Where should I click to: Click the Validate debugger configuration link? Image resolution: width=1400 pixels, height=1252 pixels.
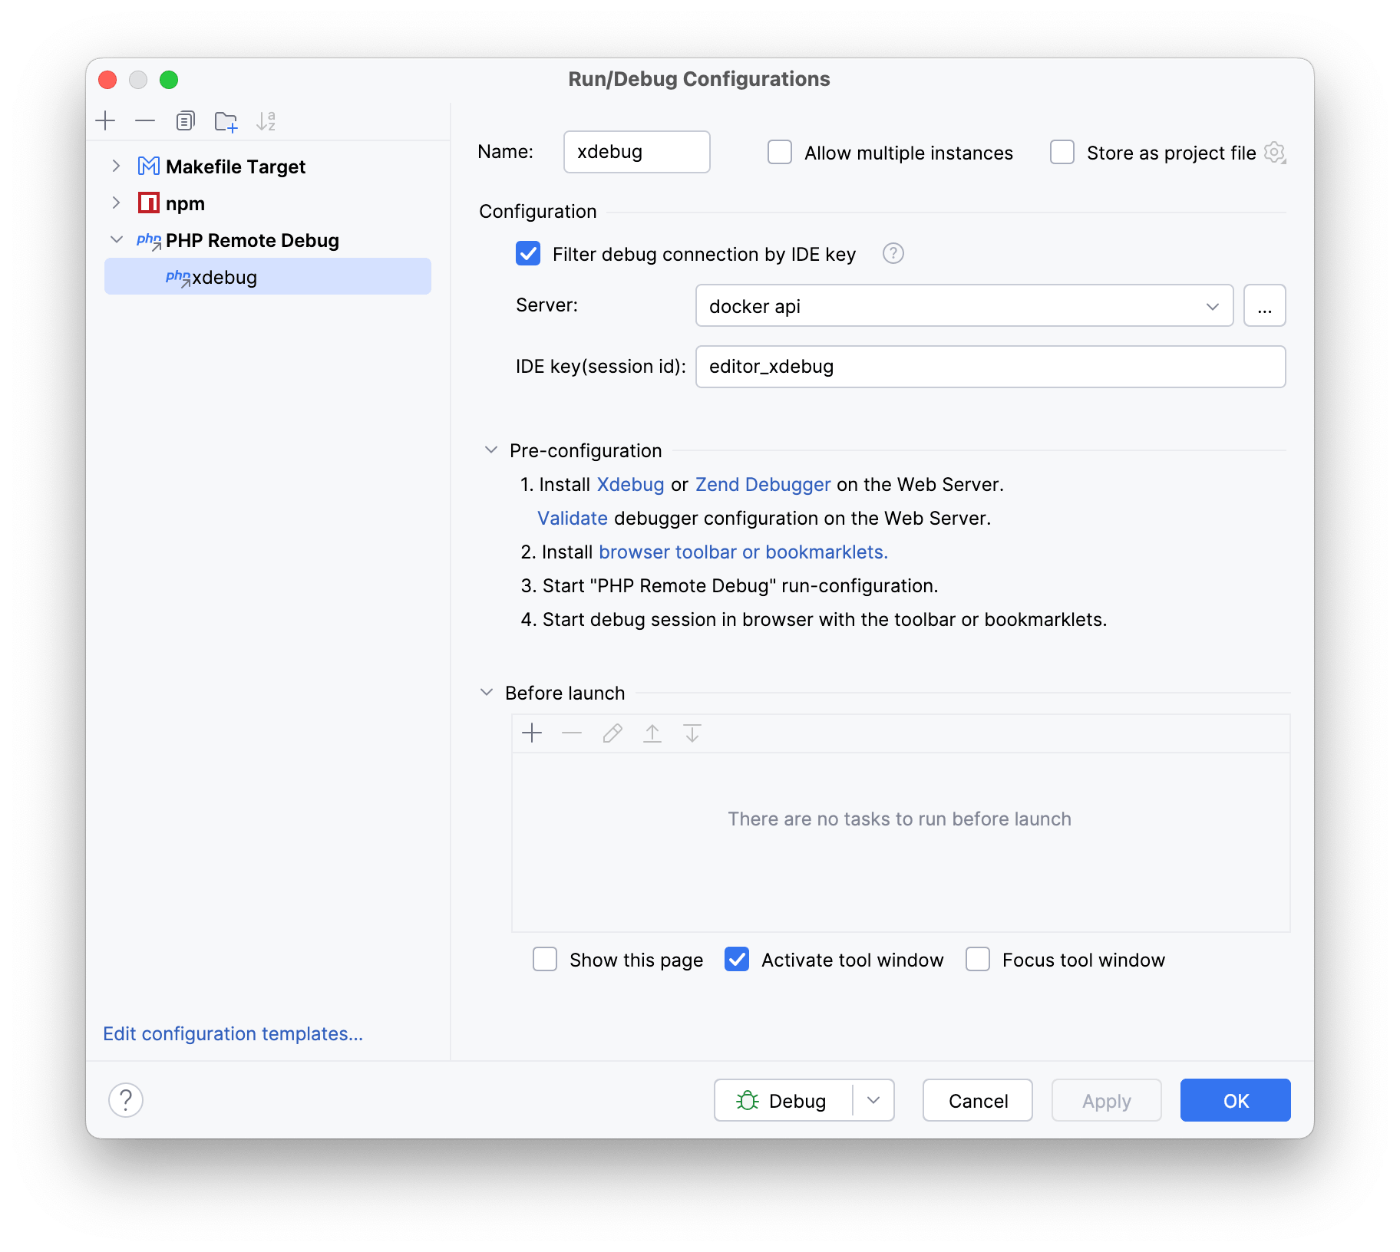(573, 518)
